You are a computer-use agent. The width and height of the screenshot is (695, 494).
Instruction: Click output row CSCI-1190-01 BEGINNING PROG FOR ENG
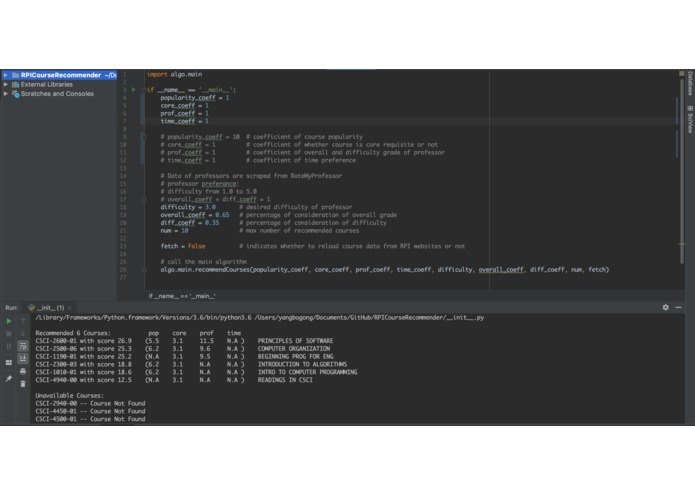[184, 356]
